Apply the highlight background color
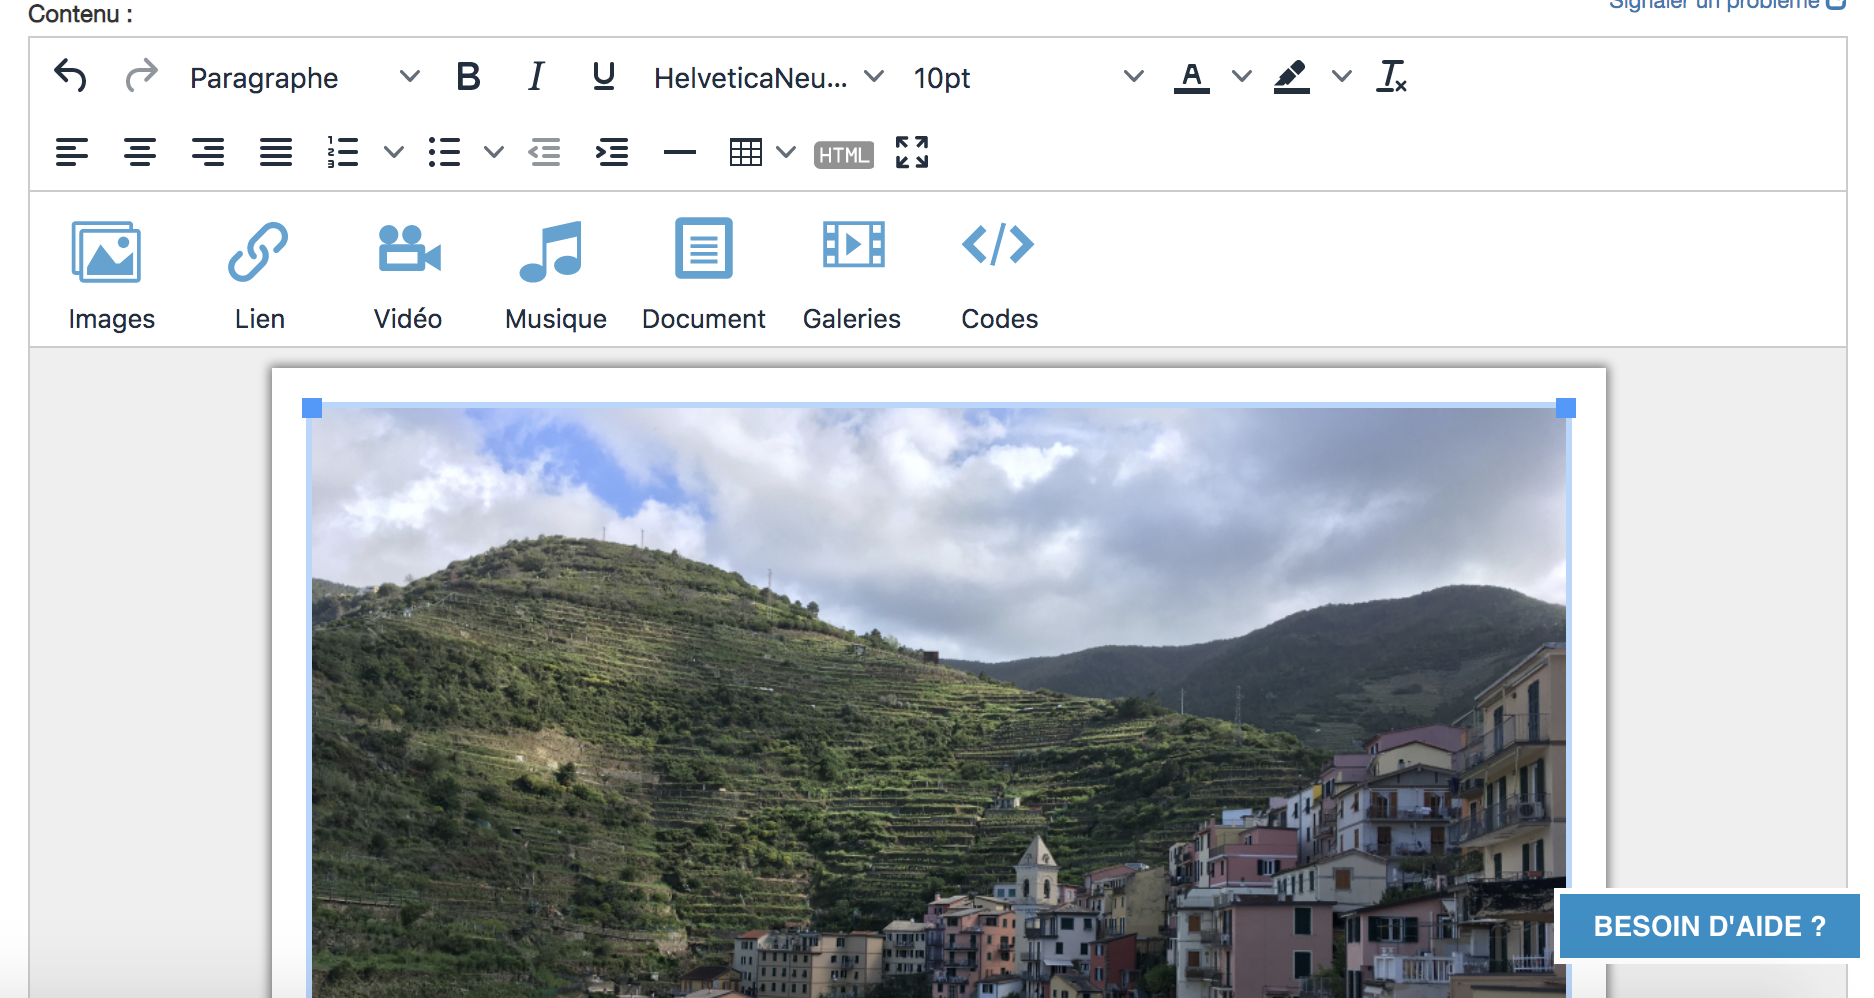The height and width of the screenshot is (998, 1874). pos(1291,76)
